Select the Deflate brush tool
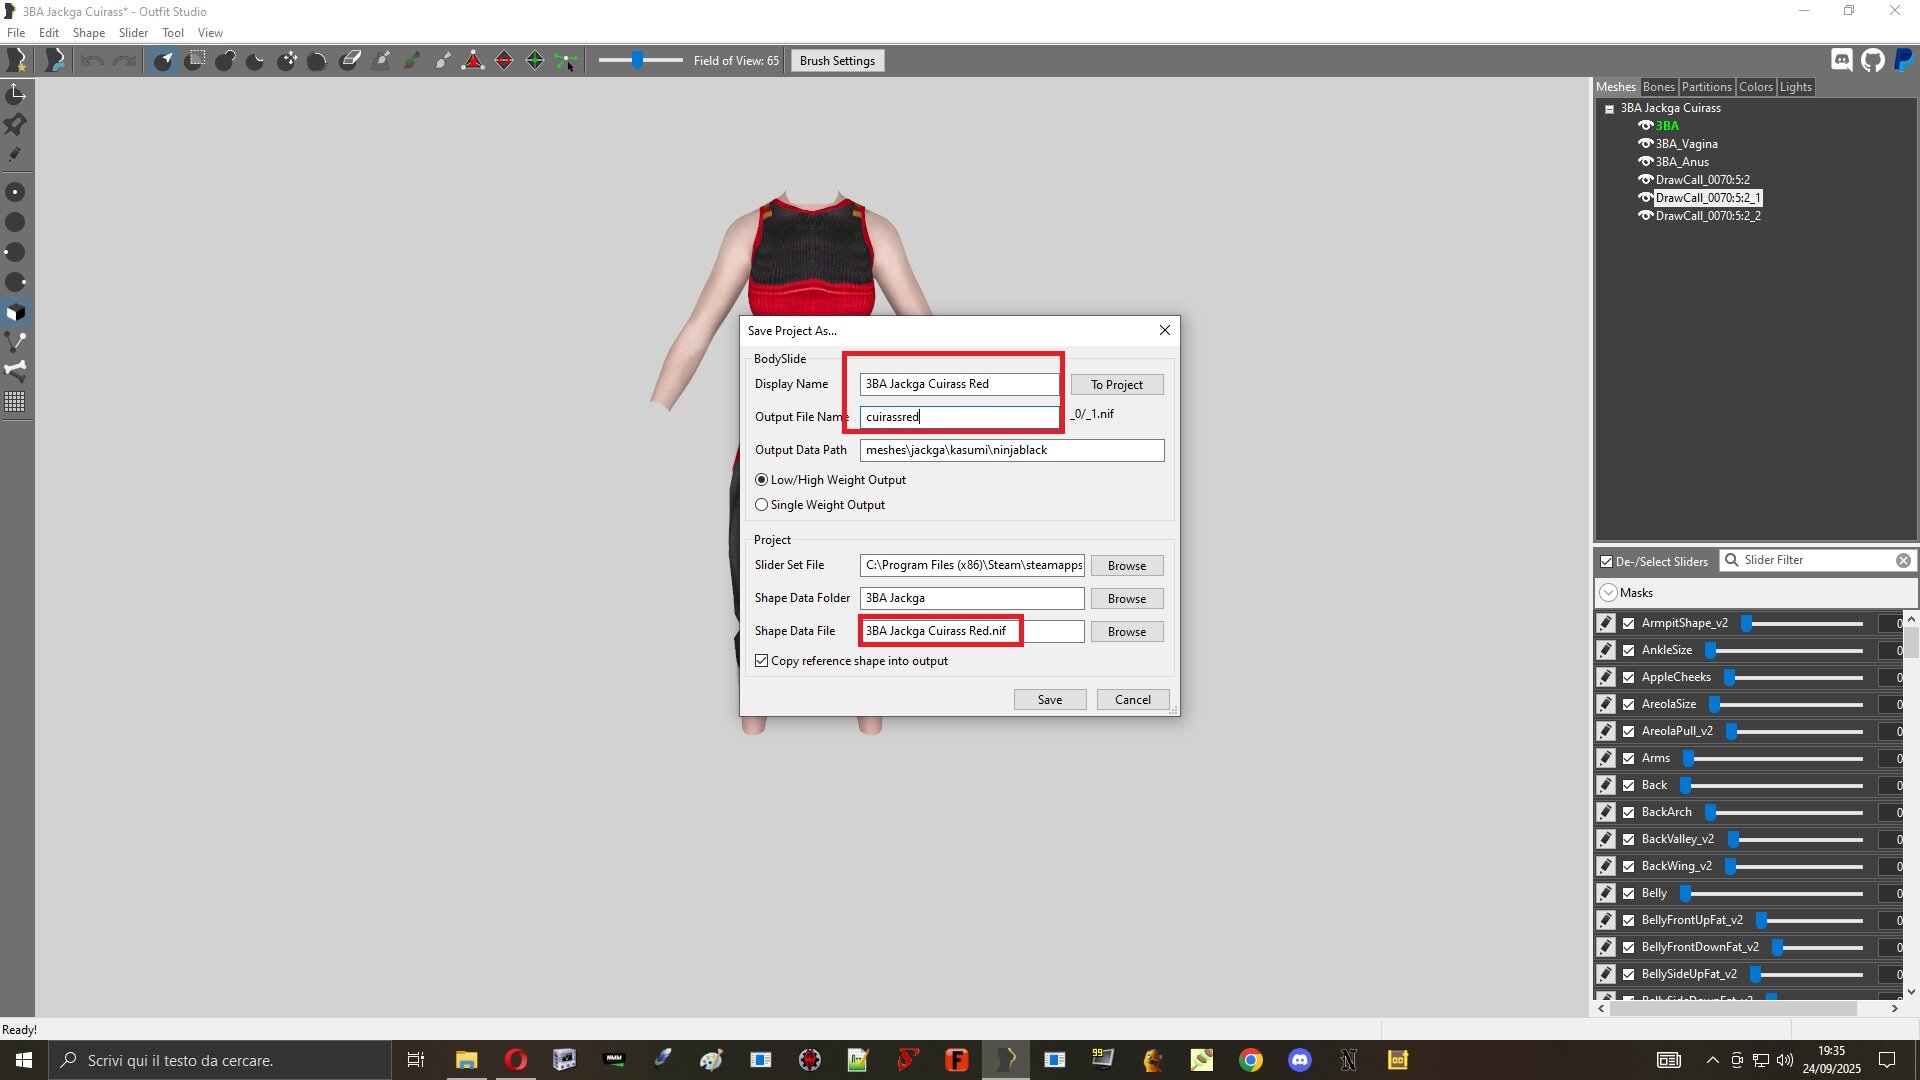 tap(256, 61)
